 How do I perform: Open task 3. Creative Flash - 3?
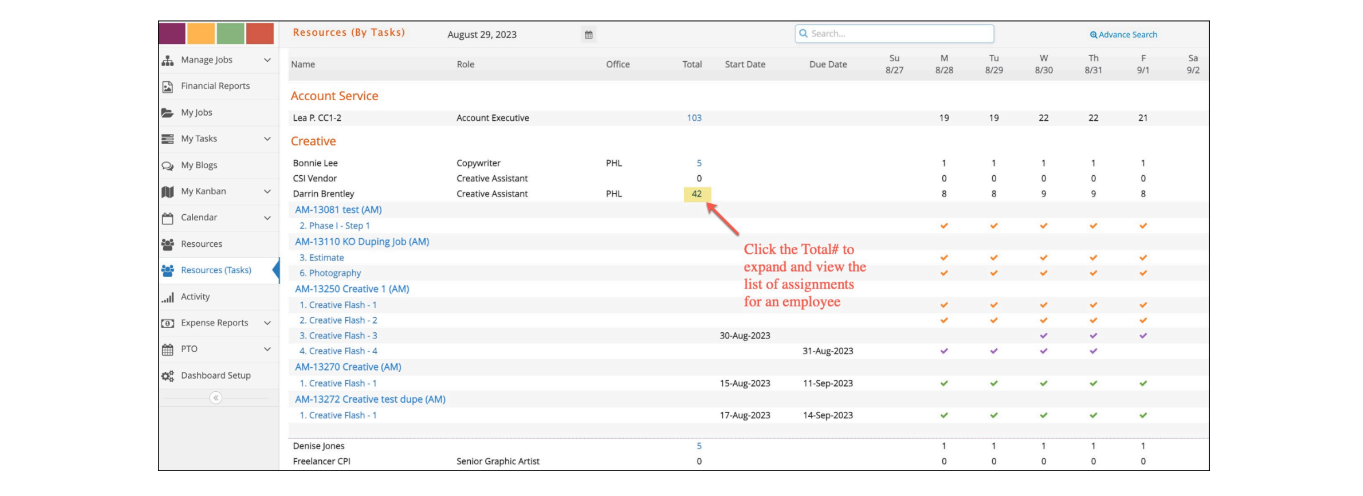coord(339,336)
